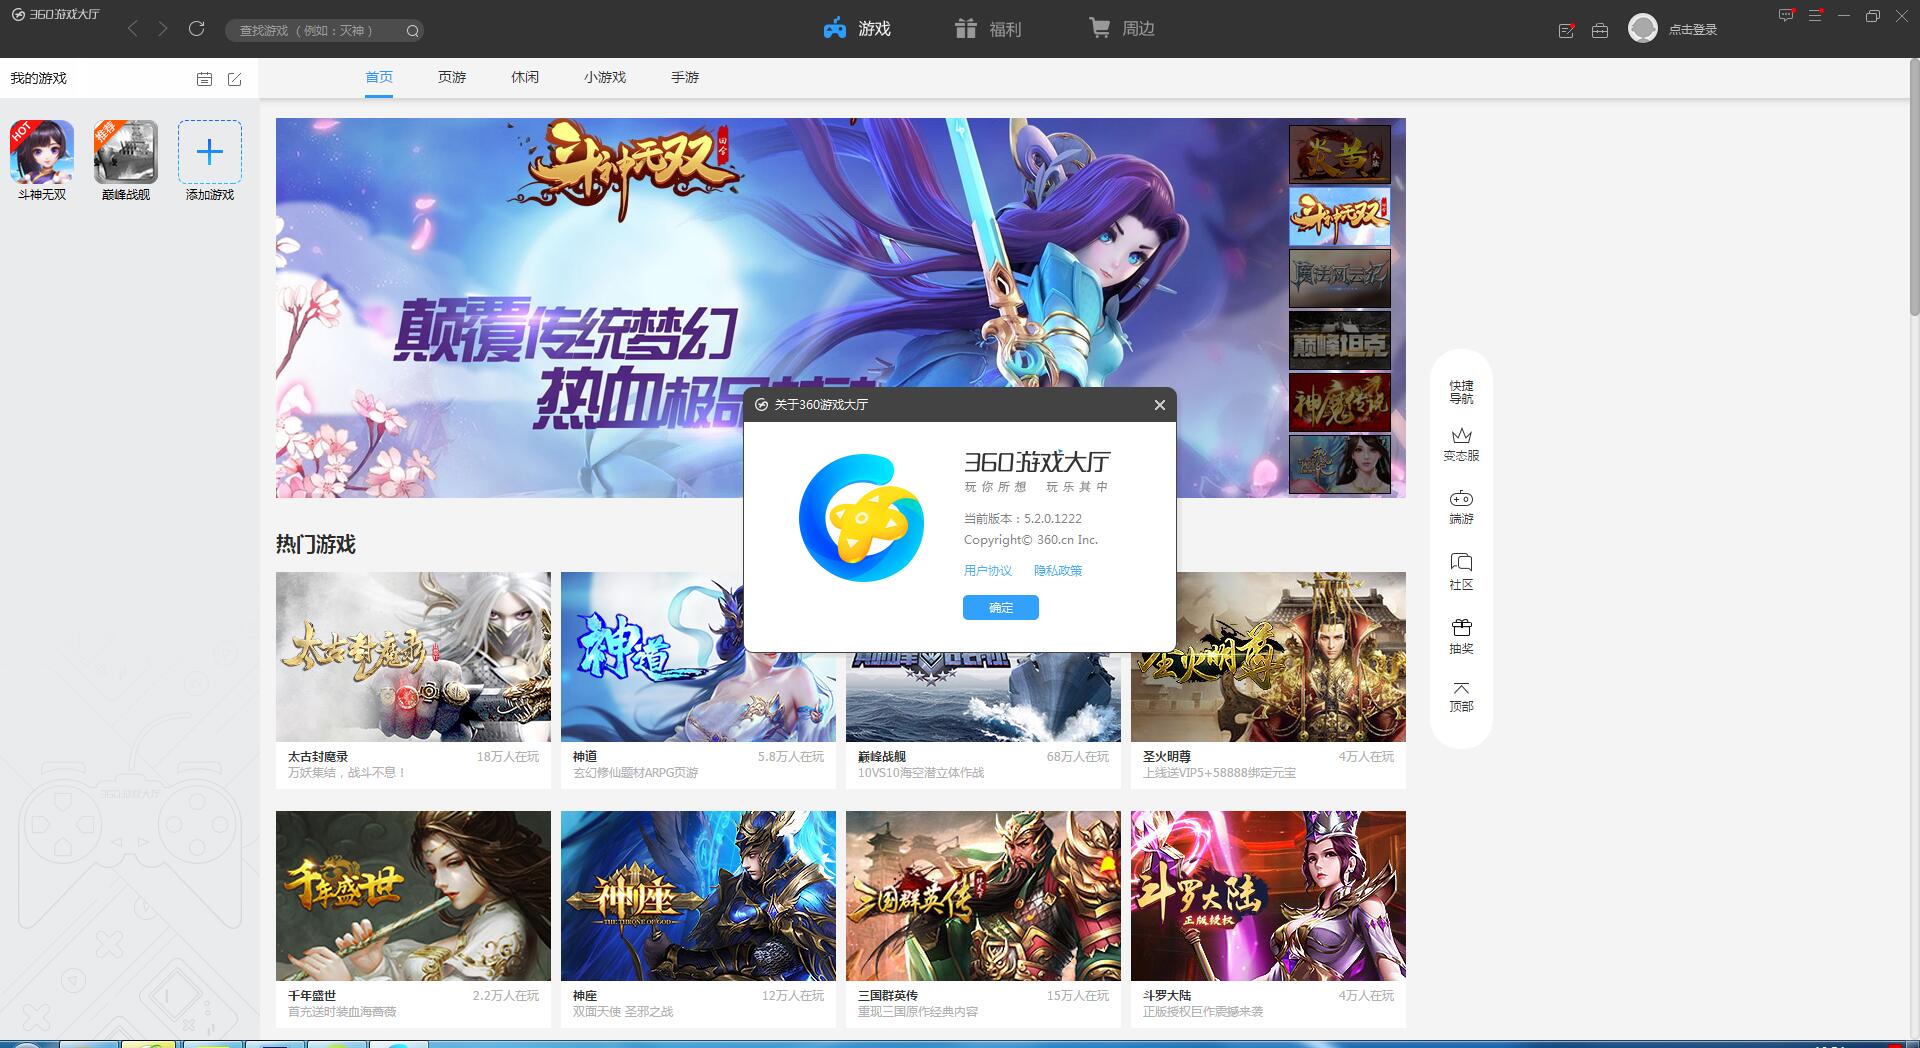Click the edit icon in 我的游戏 panel
This screenshot has width=1920, height=1048.
(x=235, y=79)
